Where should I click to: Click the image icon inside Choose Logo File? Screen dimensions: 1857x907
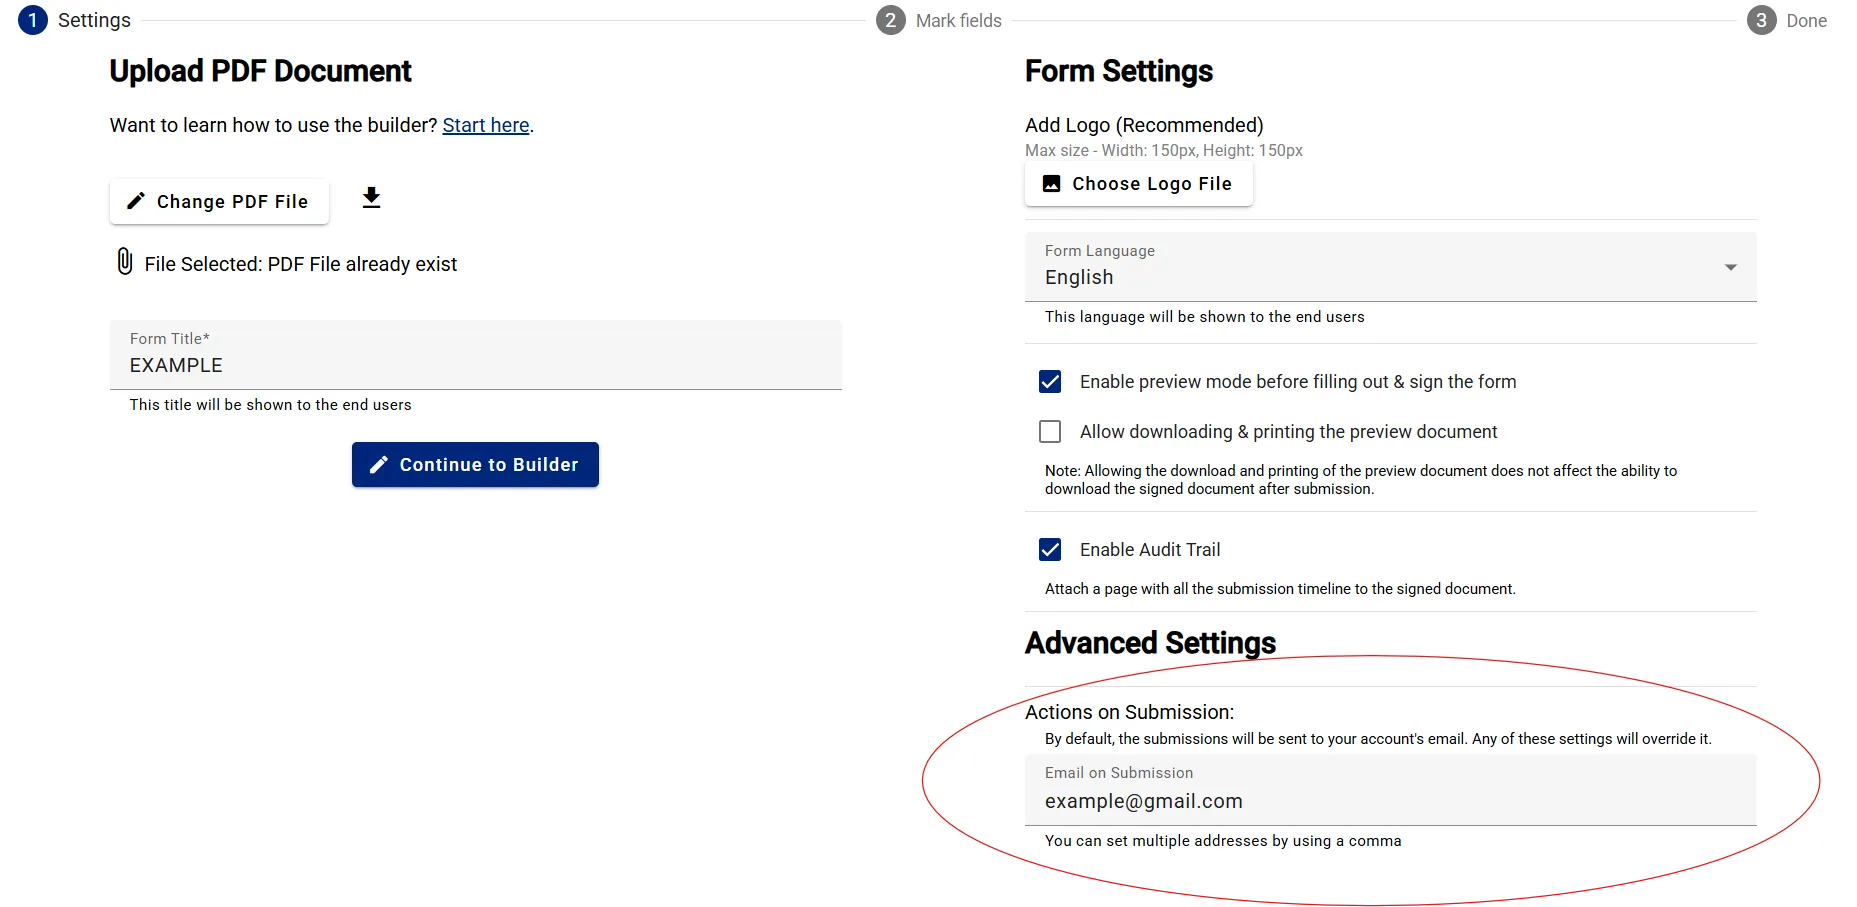pyautogui.click(x=1050, y=184)
